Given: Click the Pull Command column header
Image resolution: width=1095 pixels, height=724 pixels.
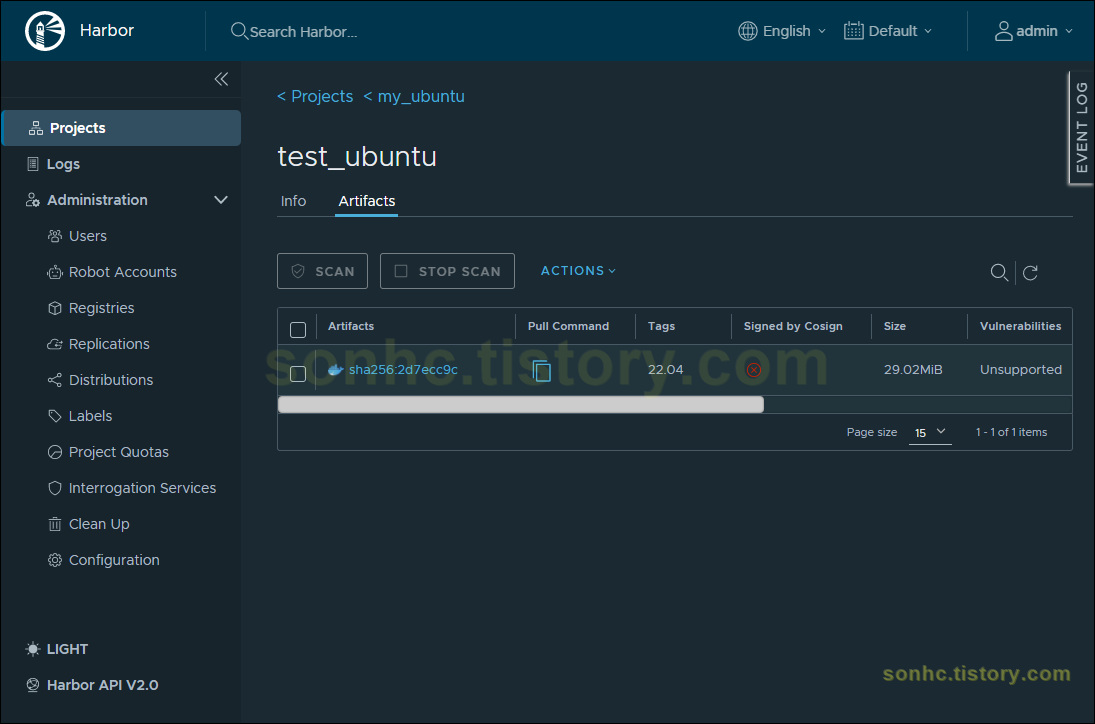Looking at the screenshot, I should pyautogui.click(x=568, y=326).
